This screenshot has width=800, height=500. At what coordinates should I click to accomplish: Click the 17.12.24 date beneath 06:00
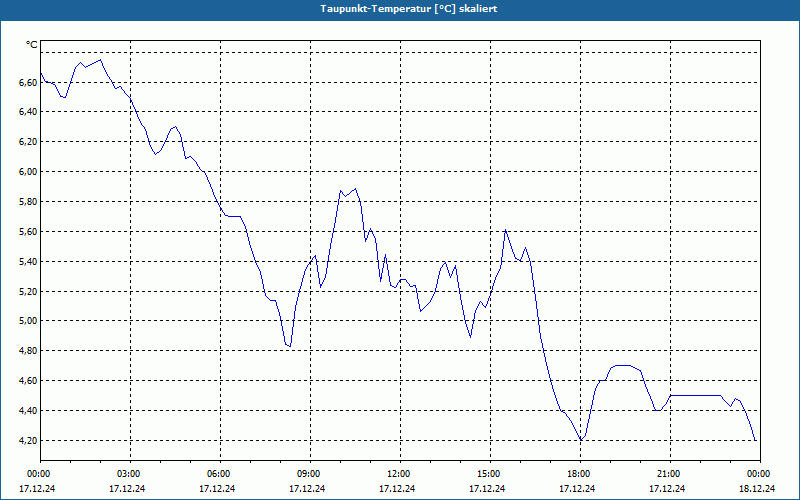coord(217,488)
